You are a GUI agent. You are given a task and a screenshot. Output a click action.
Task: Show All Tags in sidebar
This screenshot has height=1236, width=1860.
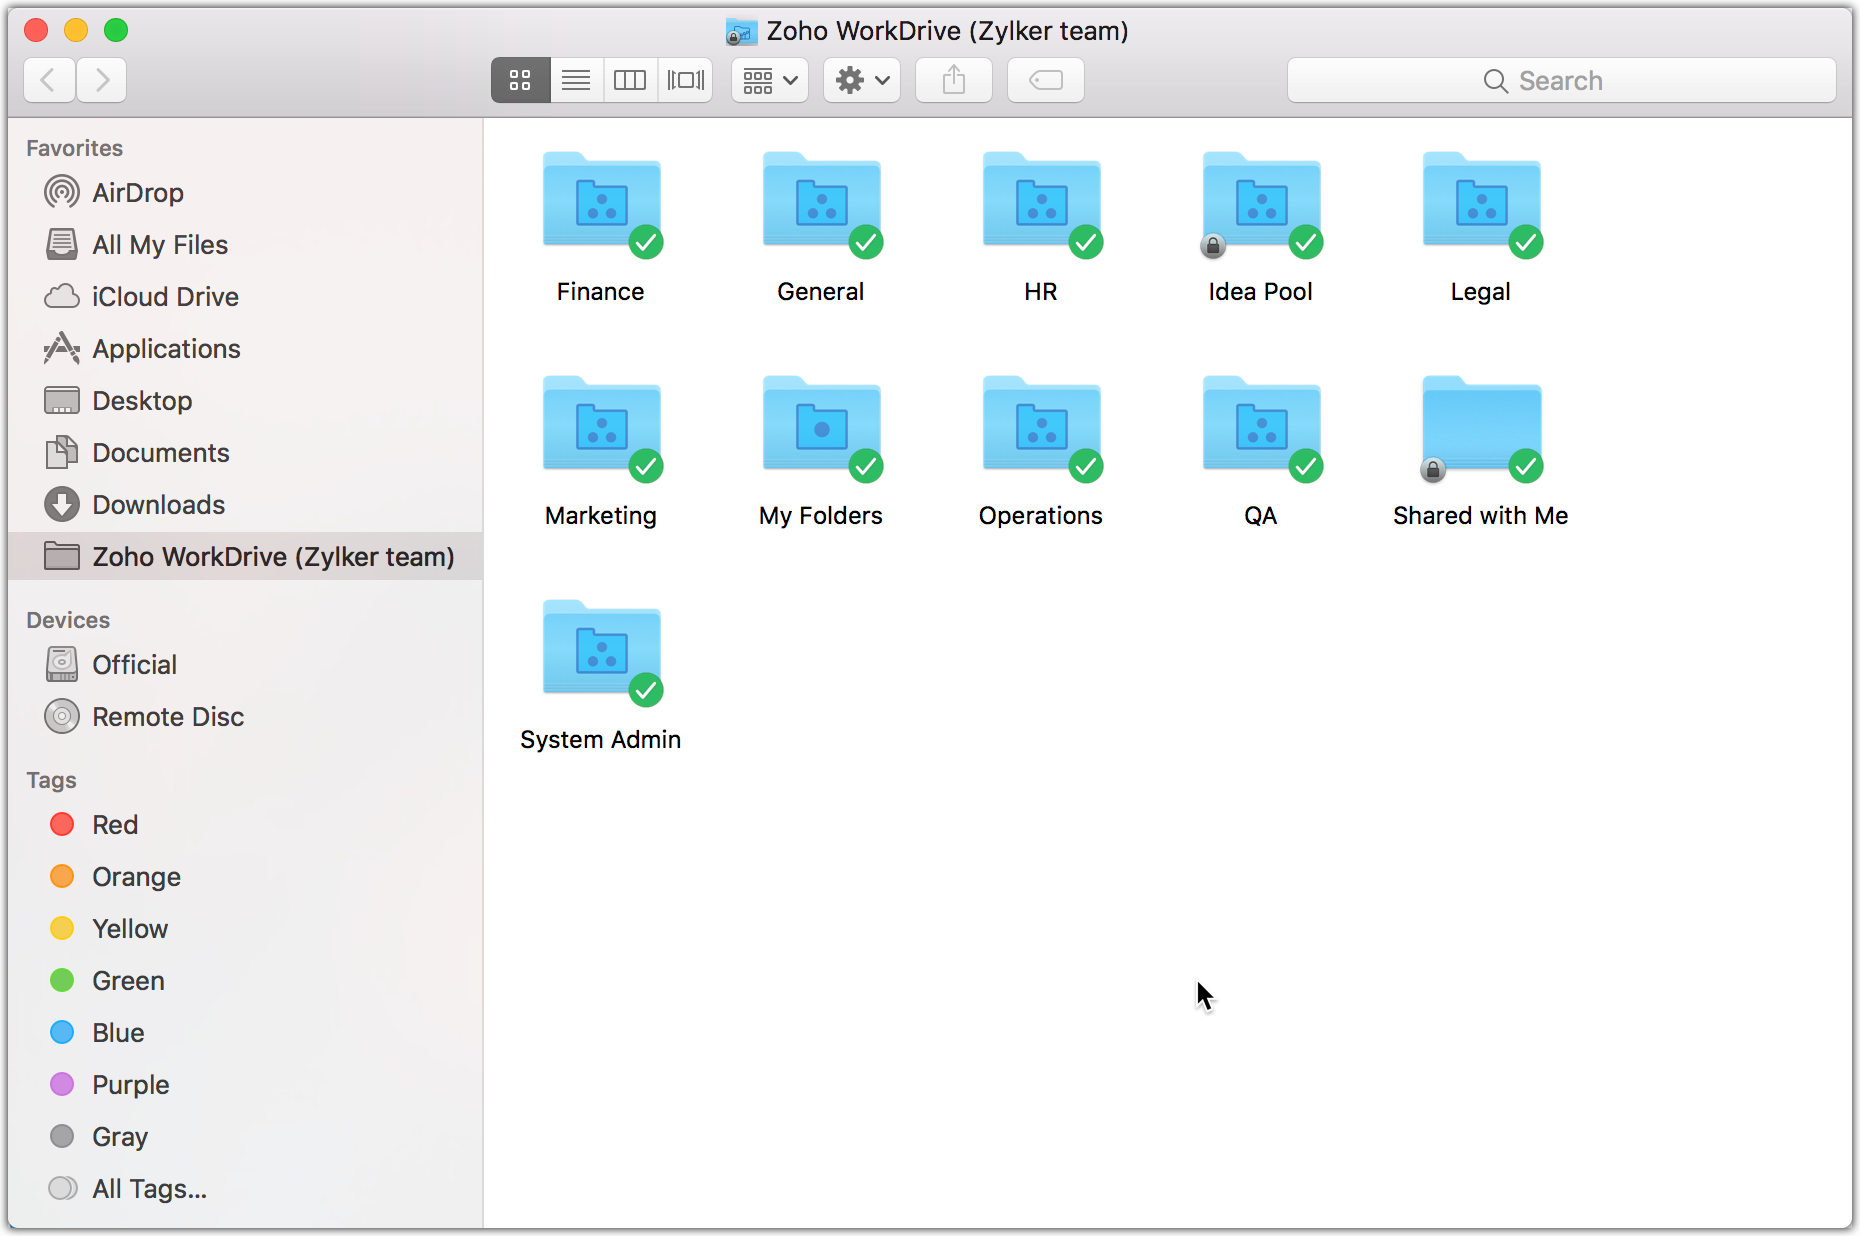click(x=149, y=1188)
